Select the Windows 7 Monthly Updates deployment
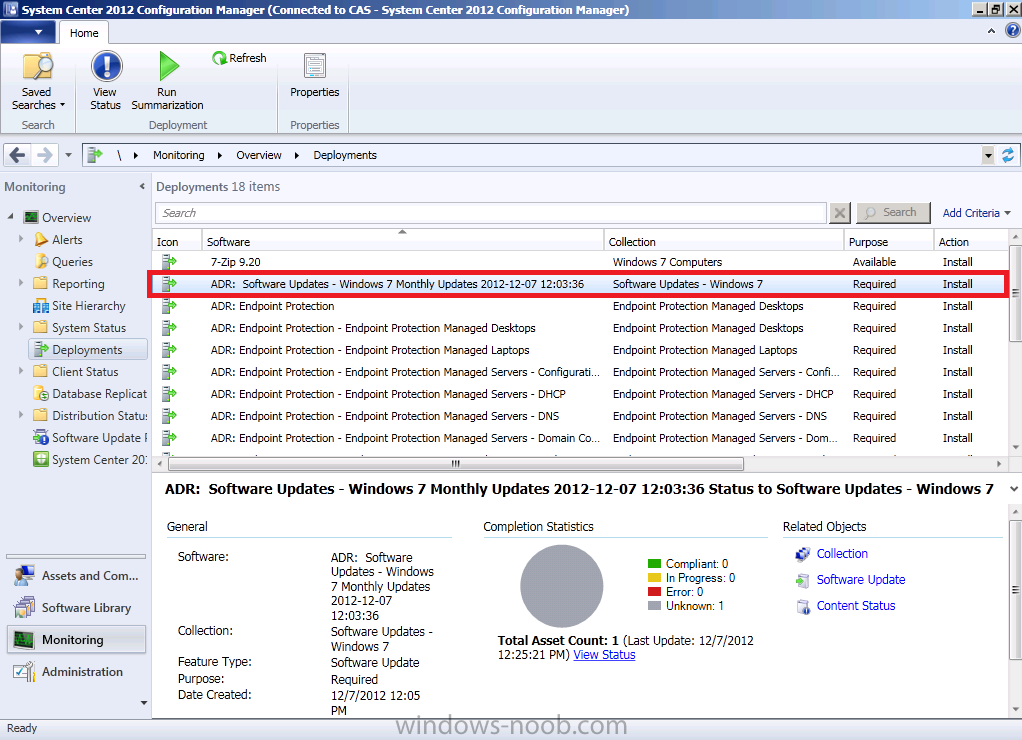Viewport: 1022px width, 740px height. coord(580,284)
